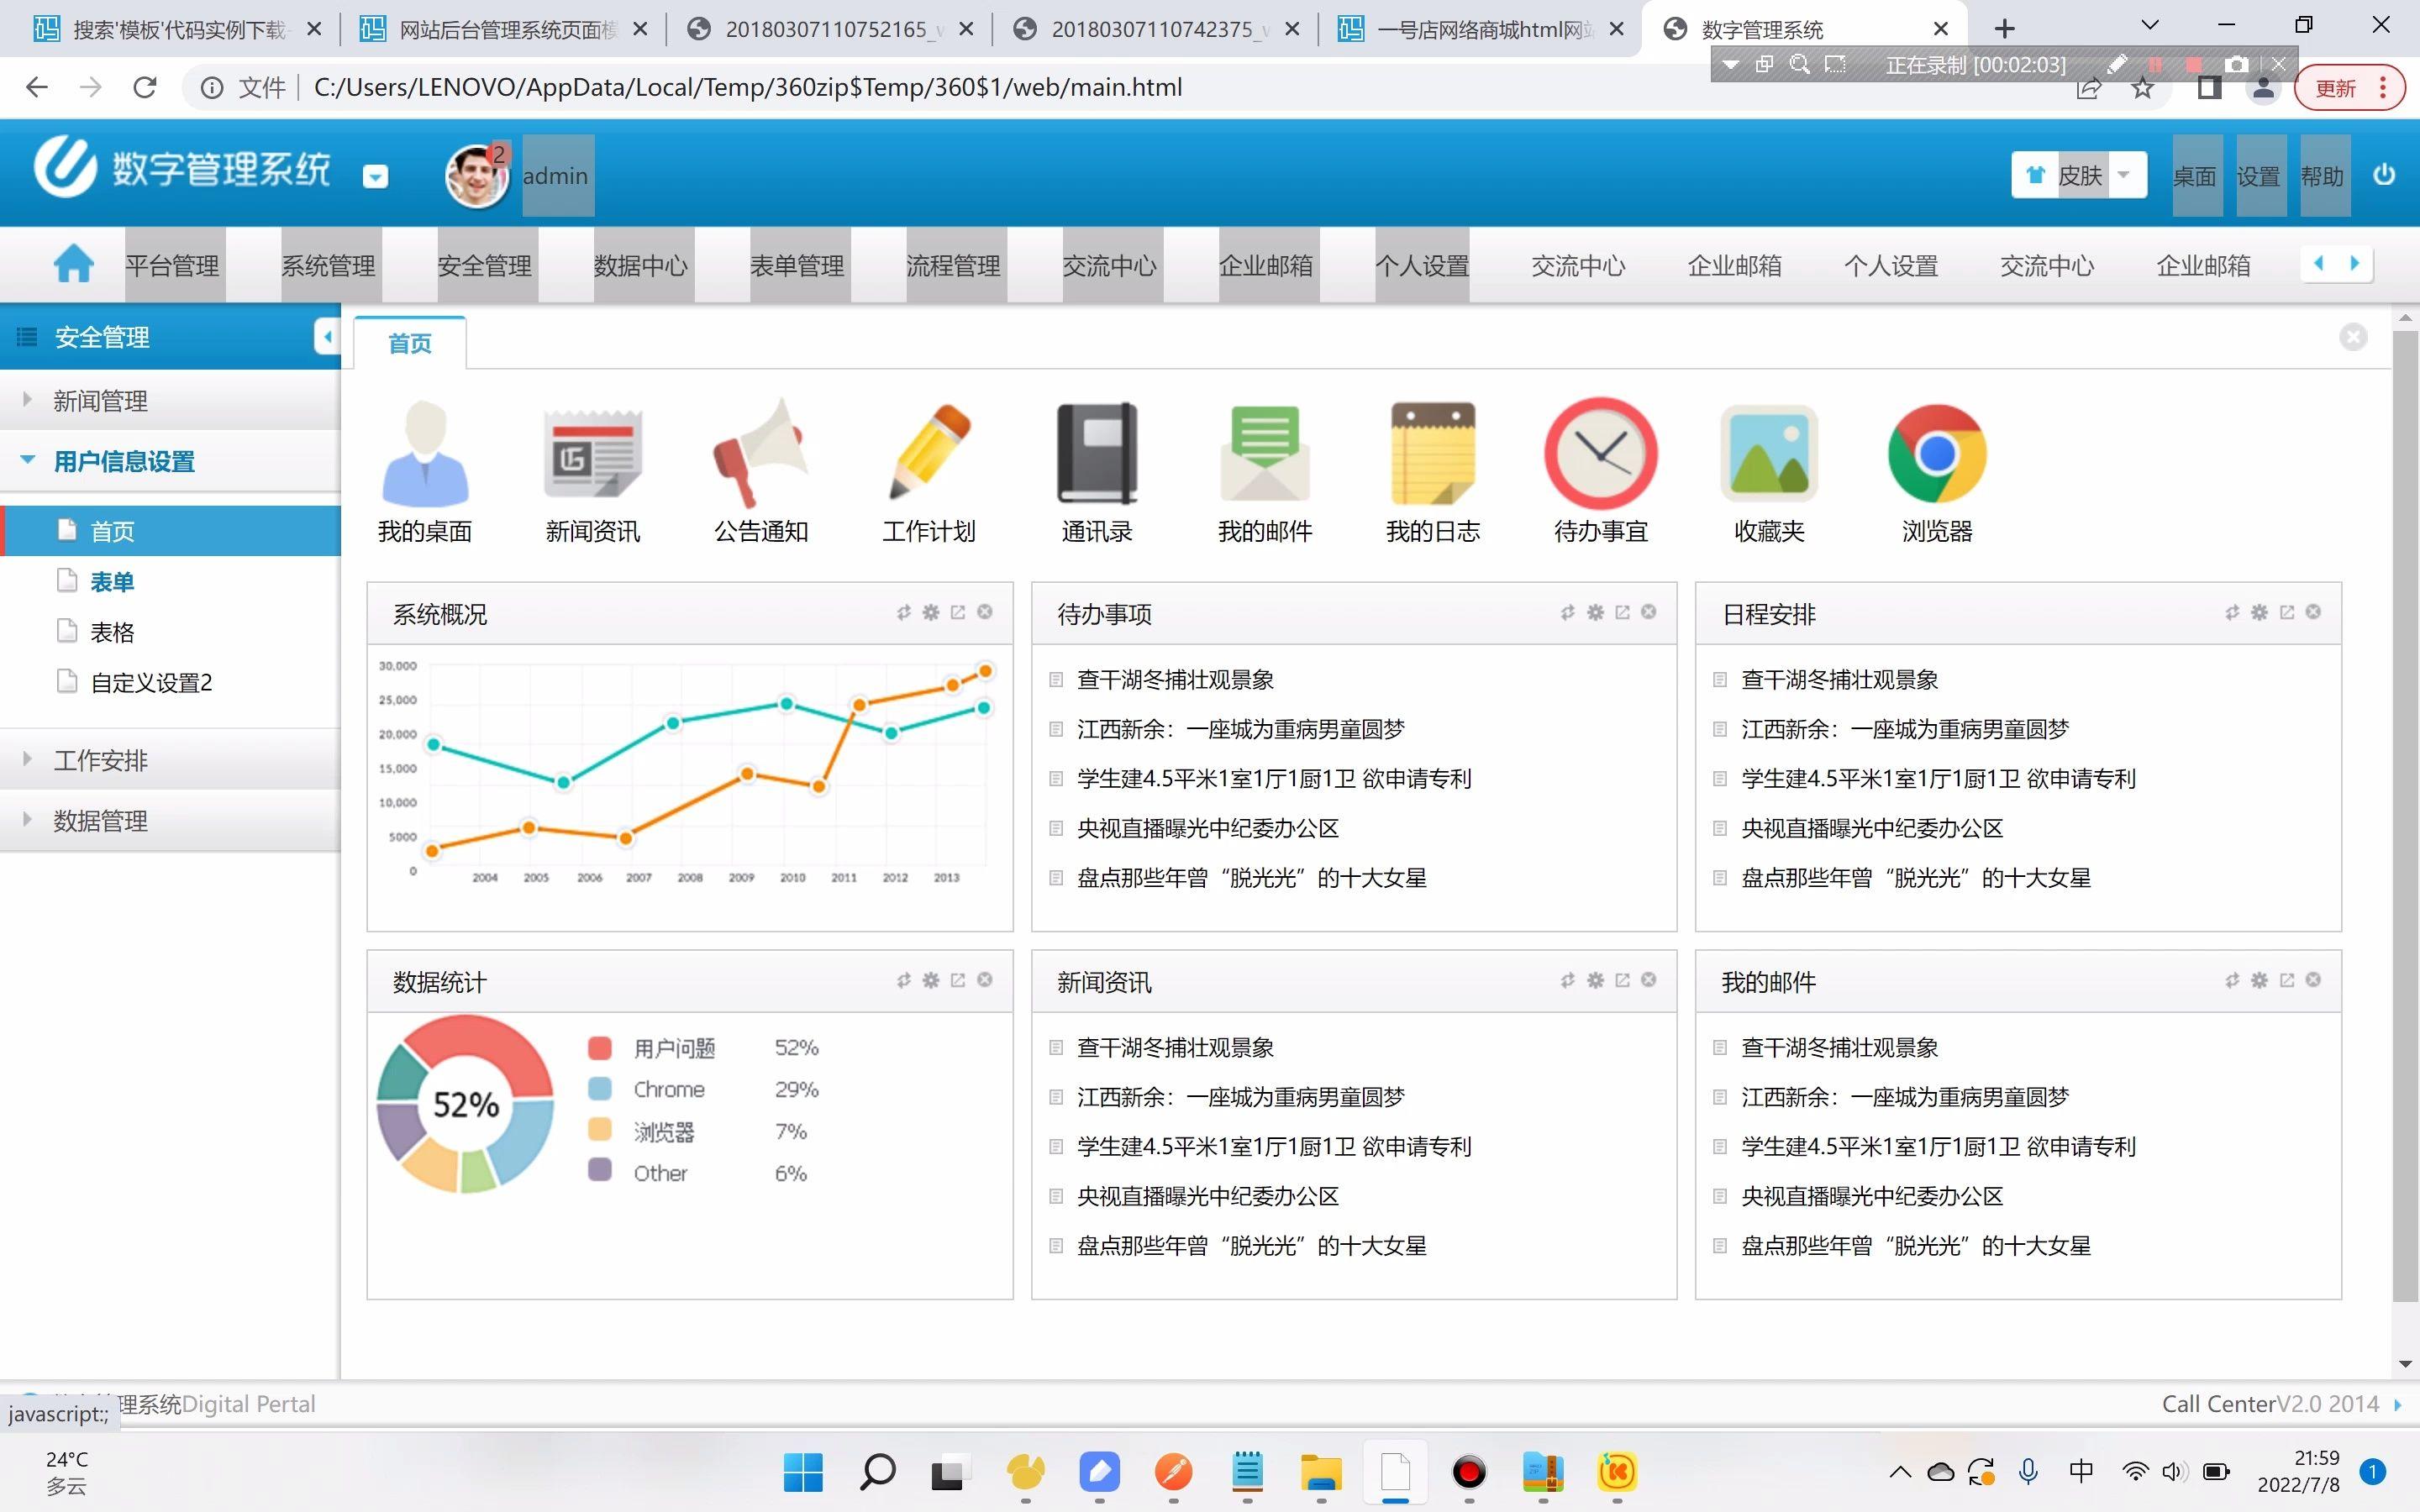Close all tabs with gray X button
2420x1512 pixels.
pos(2353,337)
